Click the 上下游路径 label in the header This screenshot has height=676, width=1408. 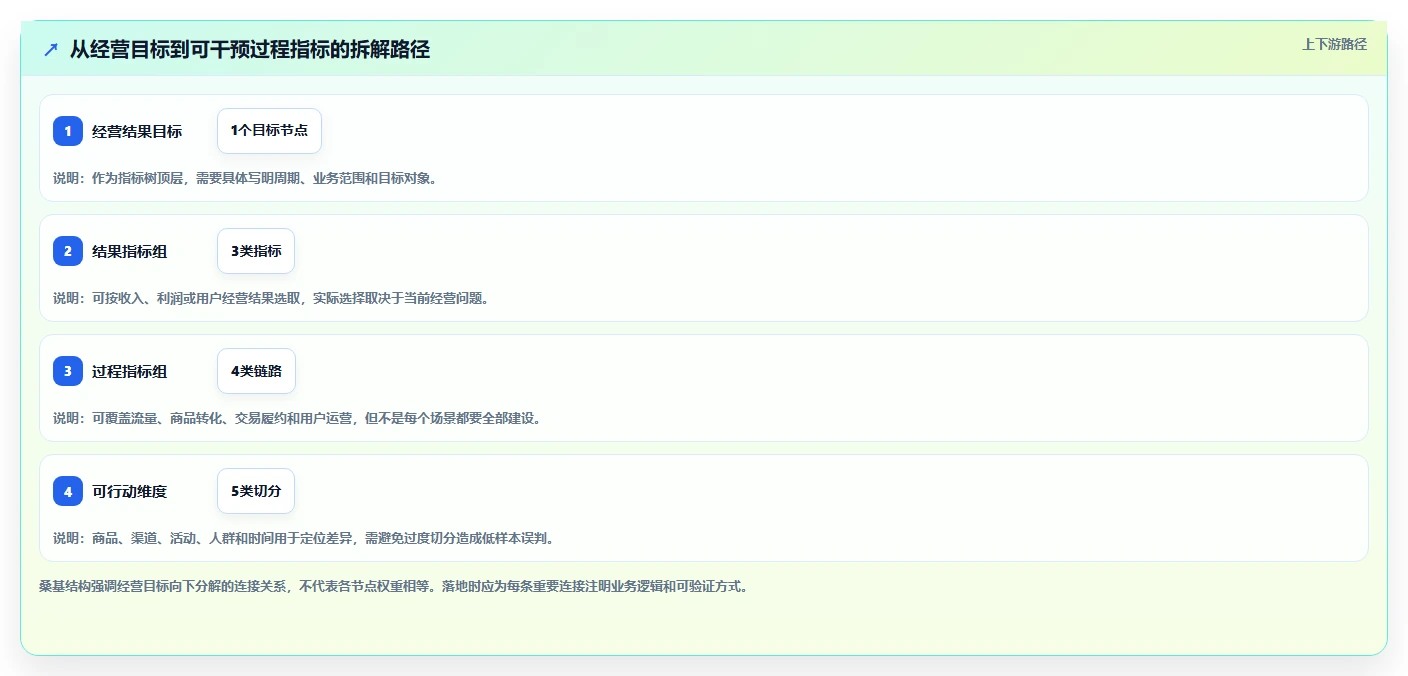[1334, 44]
